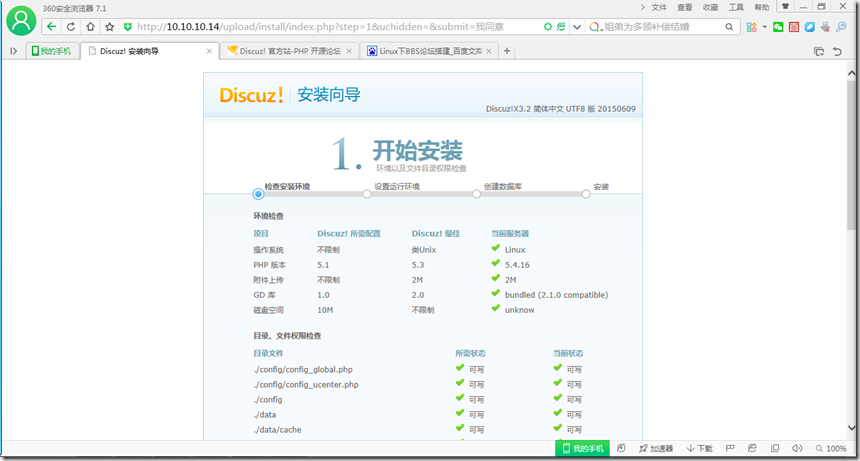Image resolution: width=860 pixels, height=461 pixels.
Task: Focus the search input field
Action: [x=662, y=26]
